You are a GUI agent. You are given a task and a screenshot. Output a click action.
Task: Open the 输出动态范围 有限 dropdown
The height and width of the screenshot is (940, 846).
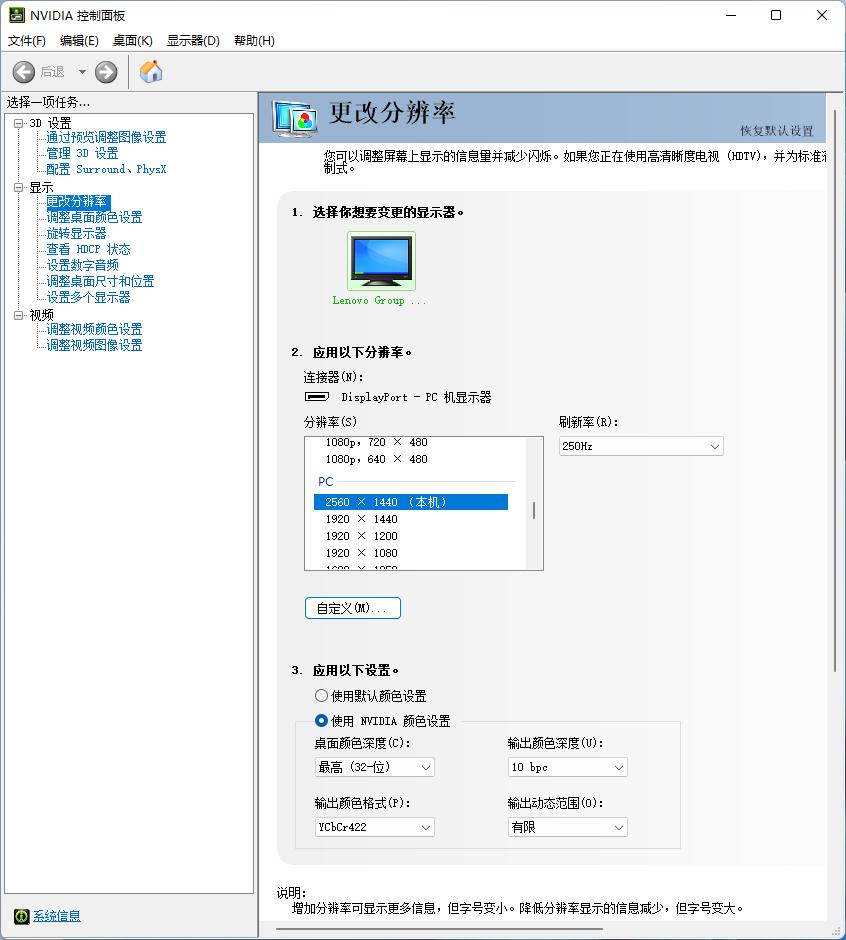(566, 827)
